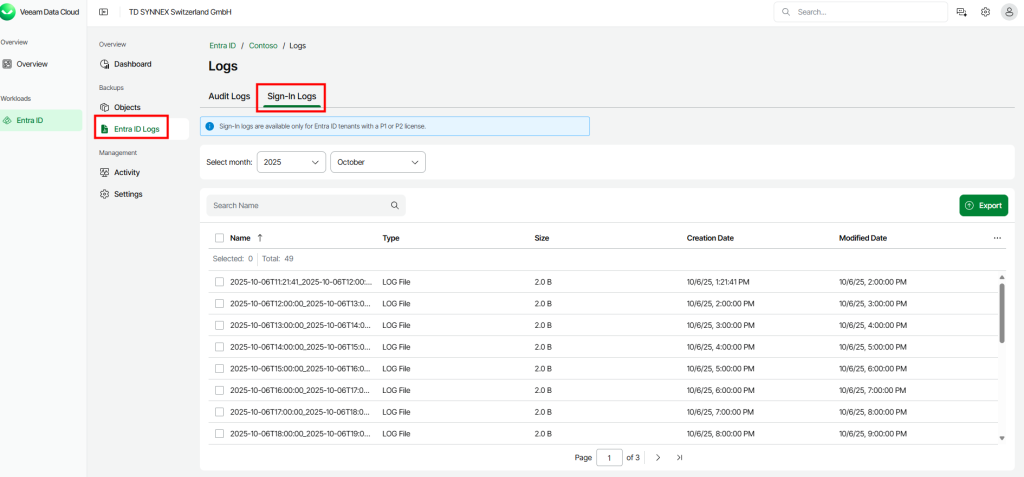Viewport: 1024px width, 477px height.
Task: Open the column options ellipsis icon
Action: 997,238
